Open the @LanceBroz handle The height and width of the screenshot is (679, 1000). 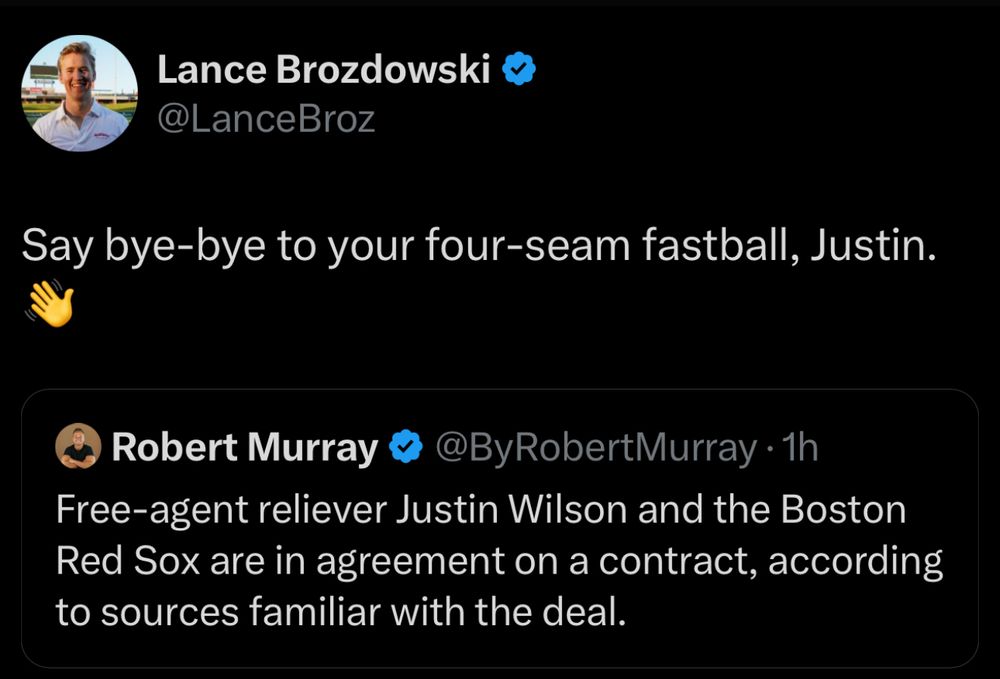(x=266, y=119)
